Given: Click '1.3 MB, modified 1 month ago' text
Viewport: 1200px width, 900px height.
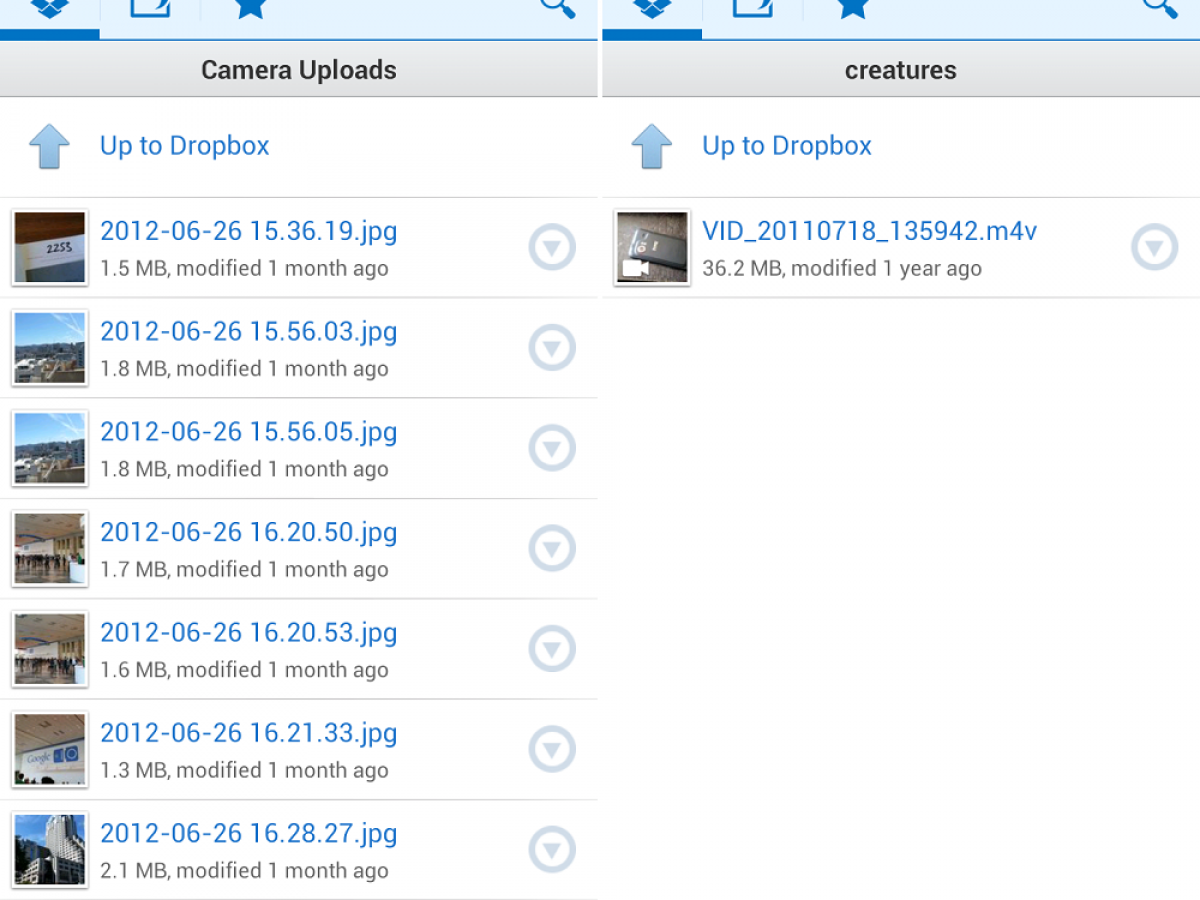Looking at the screenshot, I should pyautogui.click(x=244, y=770).
